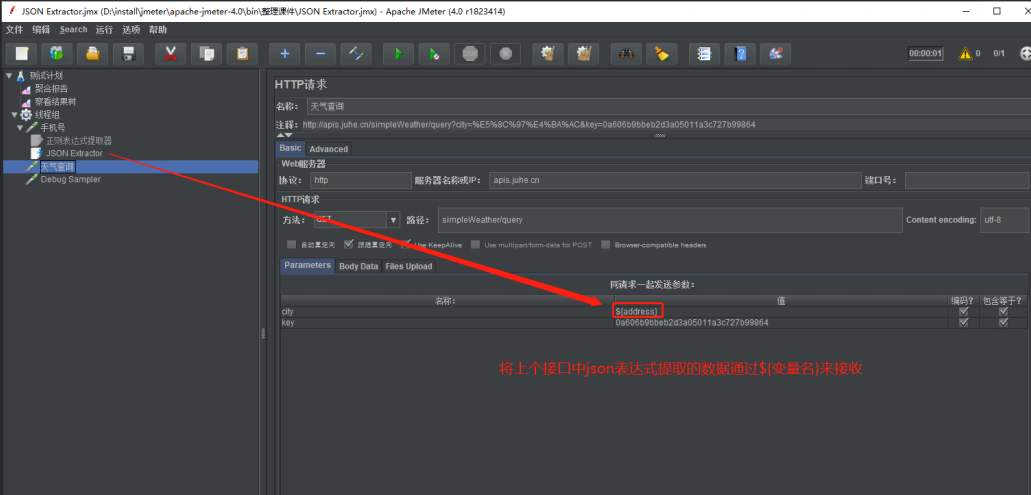Click the Open file toolbar icon

(x=93, y=54)
